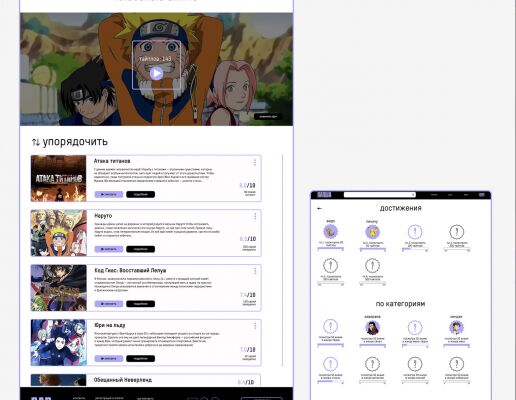Viewport: 516px width, 400px height.
Task: Select the black locked badge ending the top row
Action: coord(457,232)
